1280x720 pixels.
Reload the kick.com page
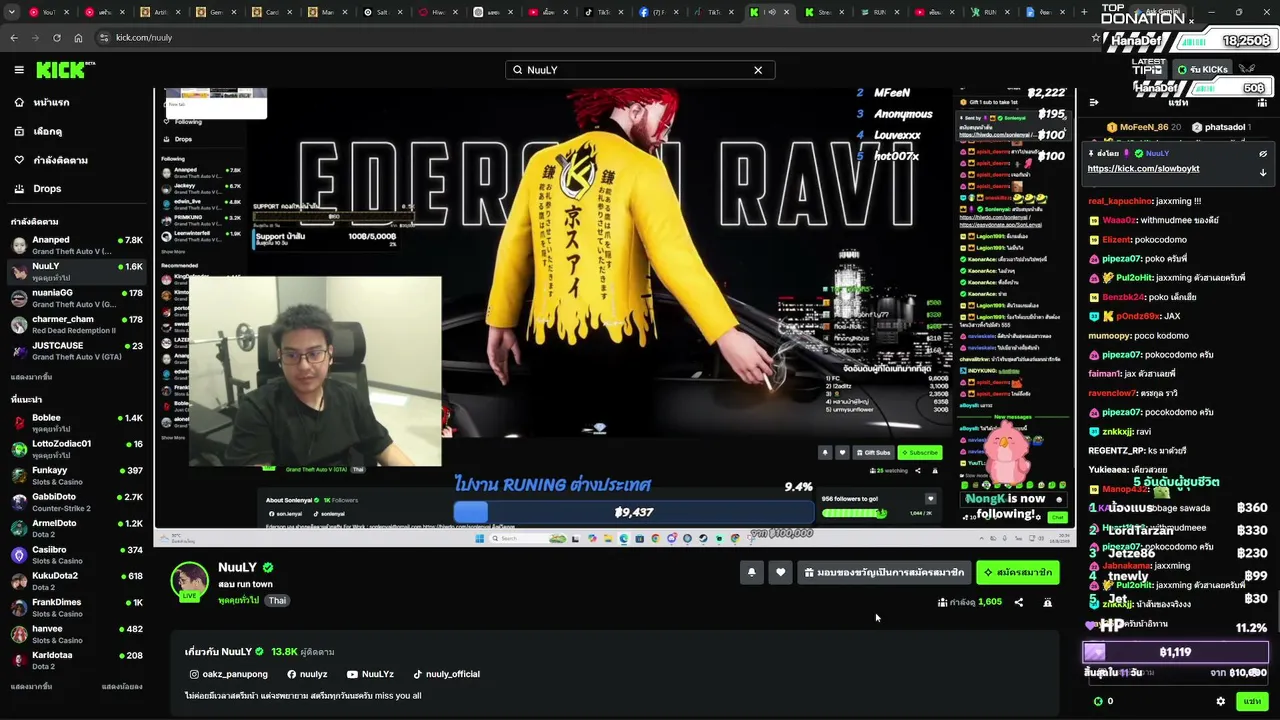[57, 38]
